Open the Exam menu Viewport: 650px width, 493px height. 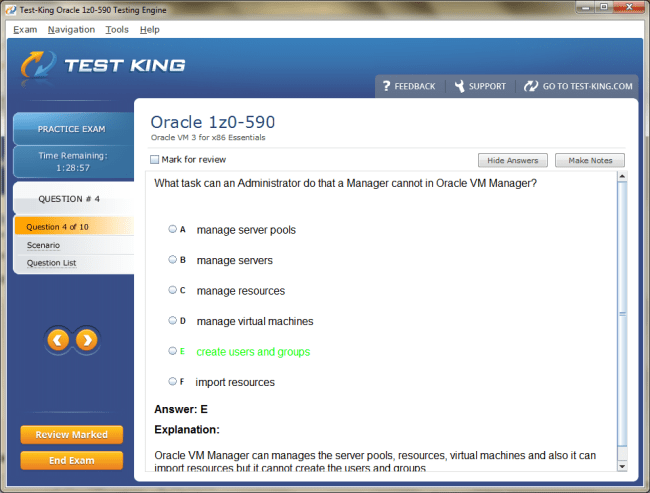[x=25, y=30]
